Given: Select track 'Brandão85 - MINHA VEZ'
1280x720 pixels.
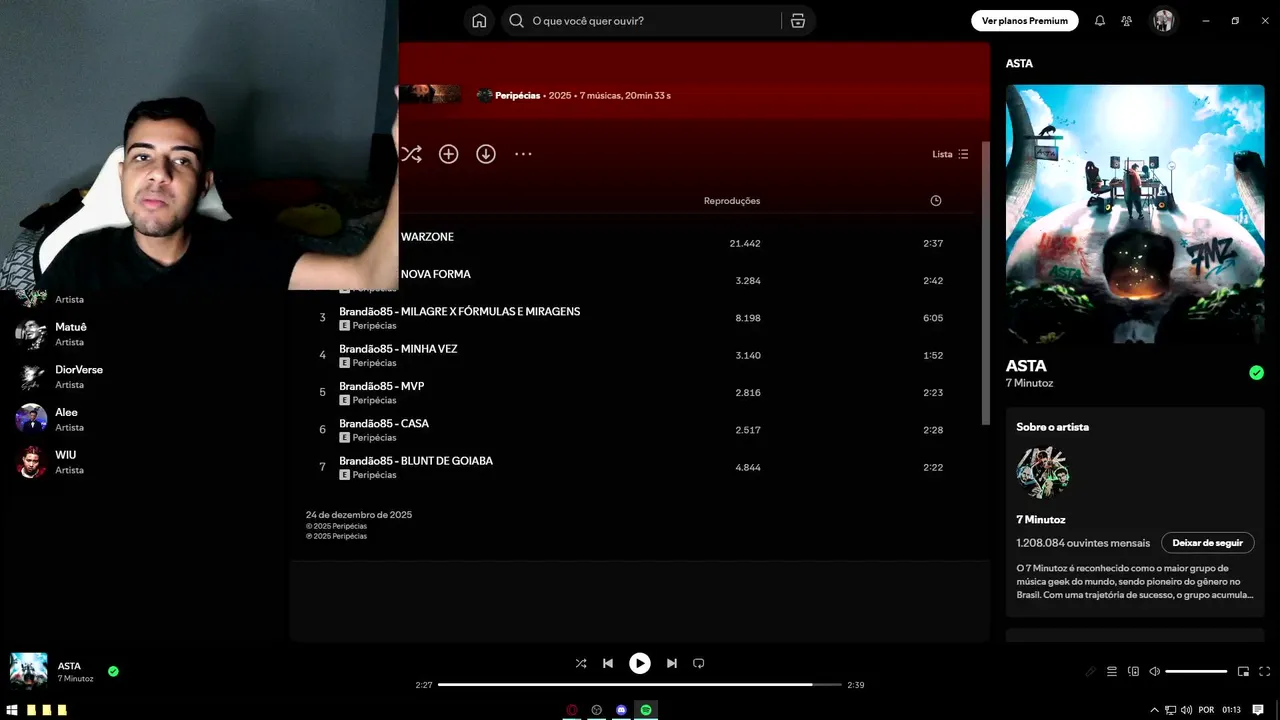Looking at the screenshot, I should (398, 349).
